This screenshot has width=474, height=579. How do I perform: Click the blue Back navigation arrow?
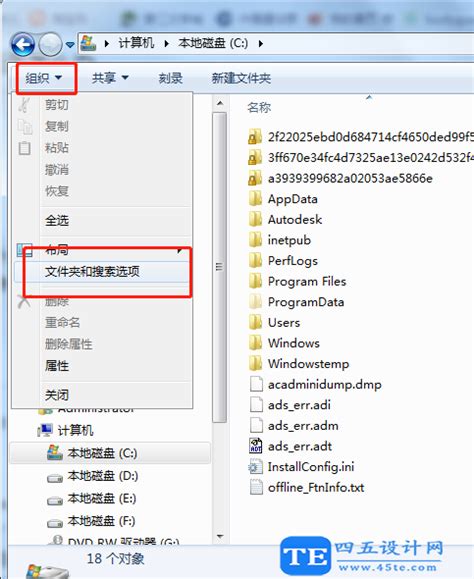click(x=23, y=45)
